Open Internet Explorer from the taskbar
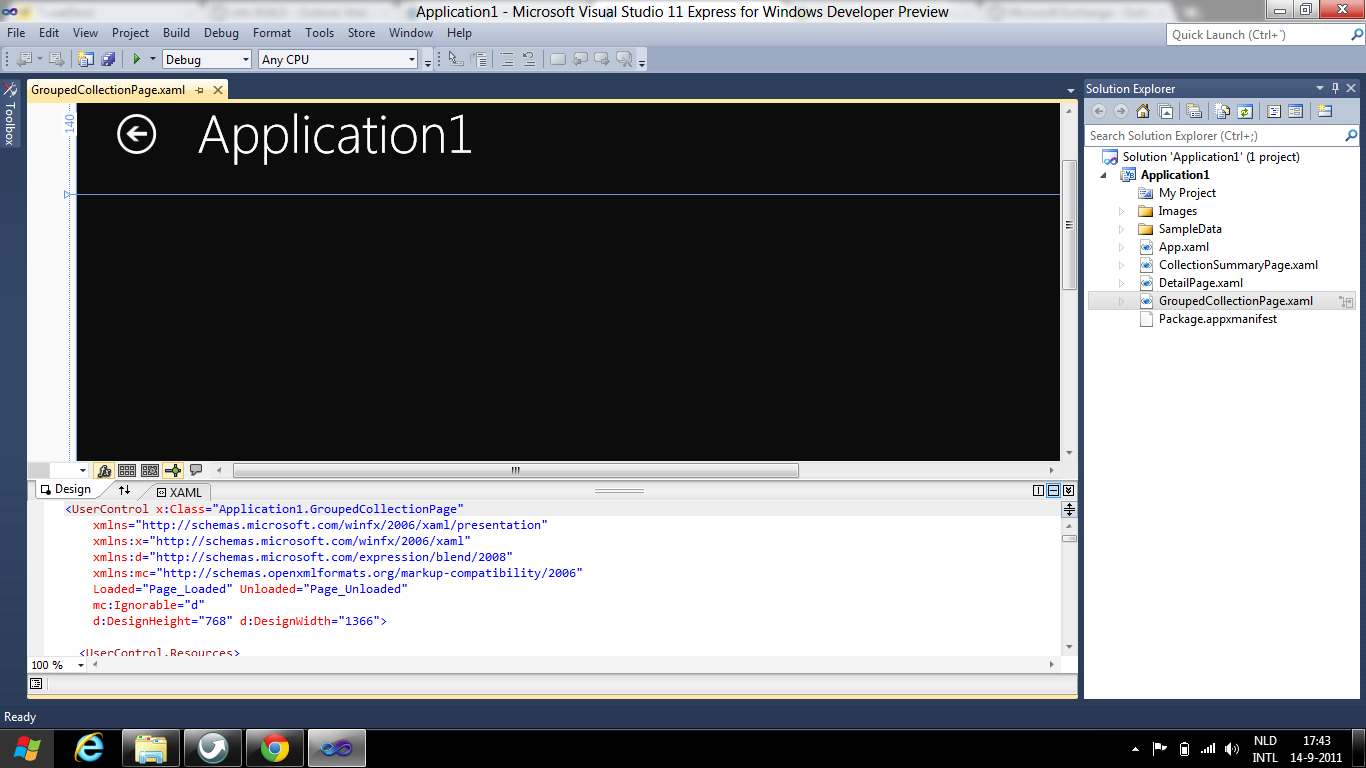This screenshot has height=768, width=1366. (x=89, y=748)
